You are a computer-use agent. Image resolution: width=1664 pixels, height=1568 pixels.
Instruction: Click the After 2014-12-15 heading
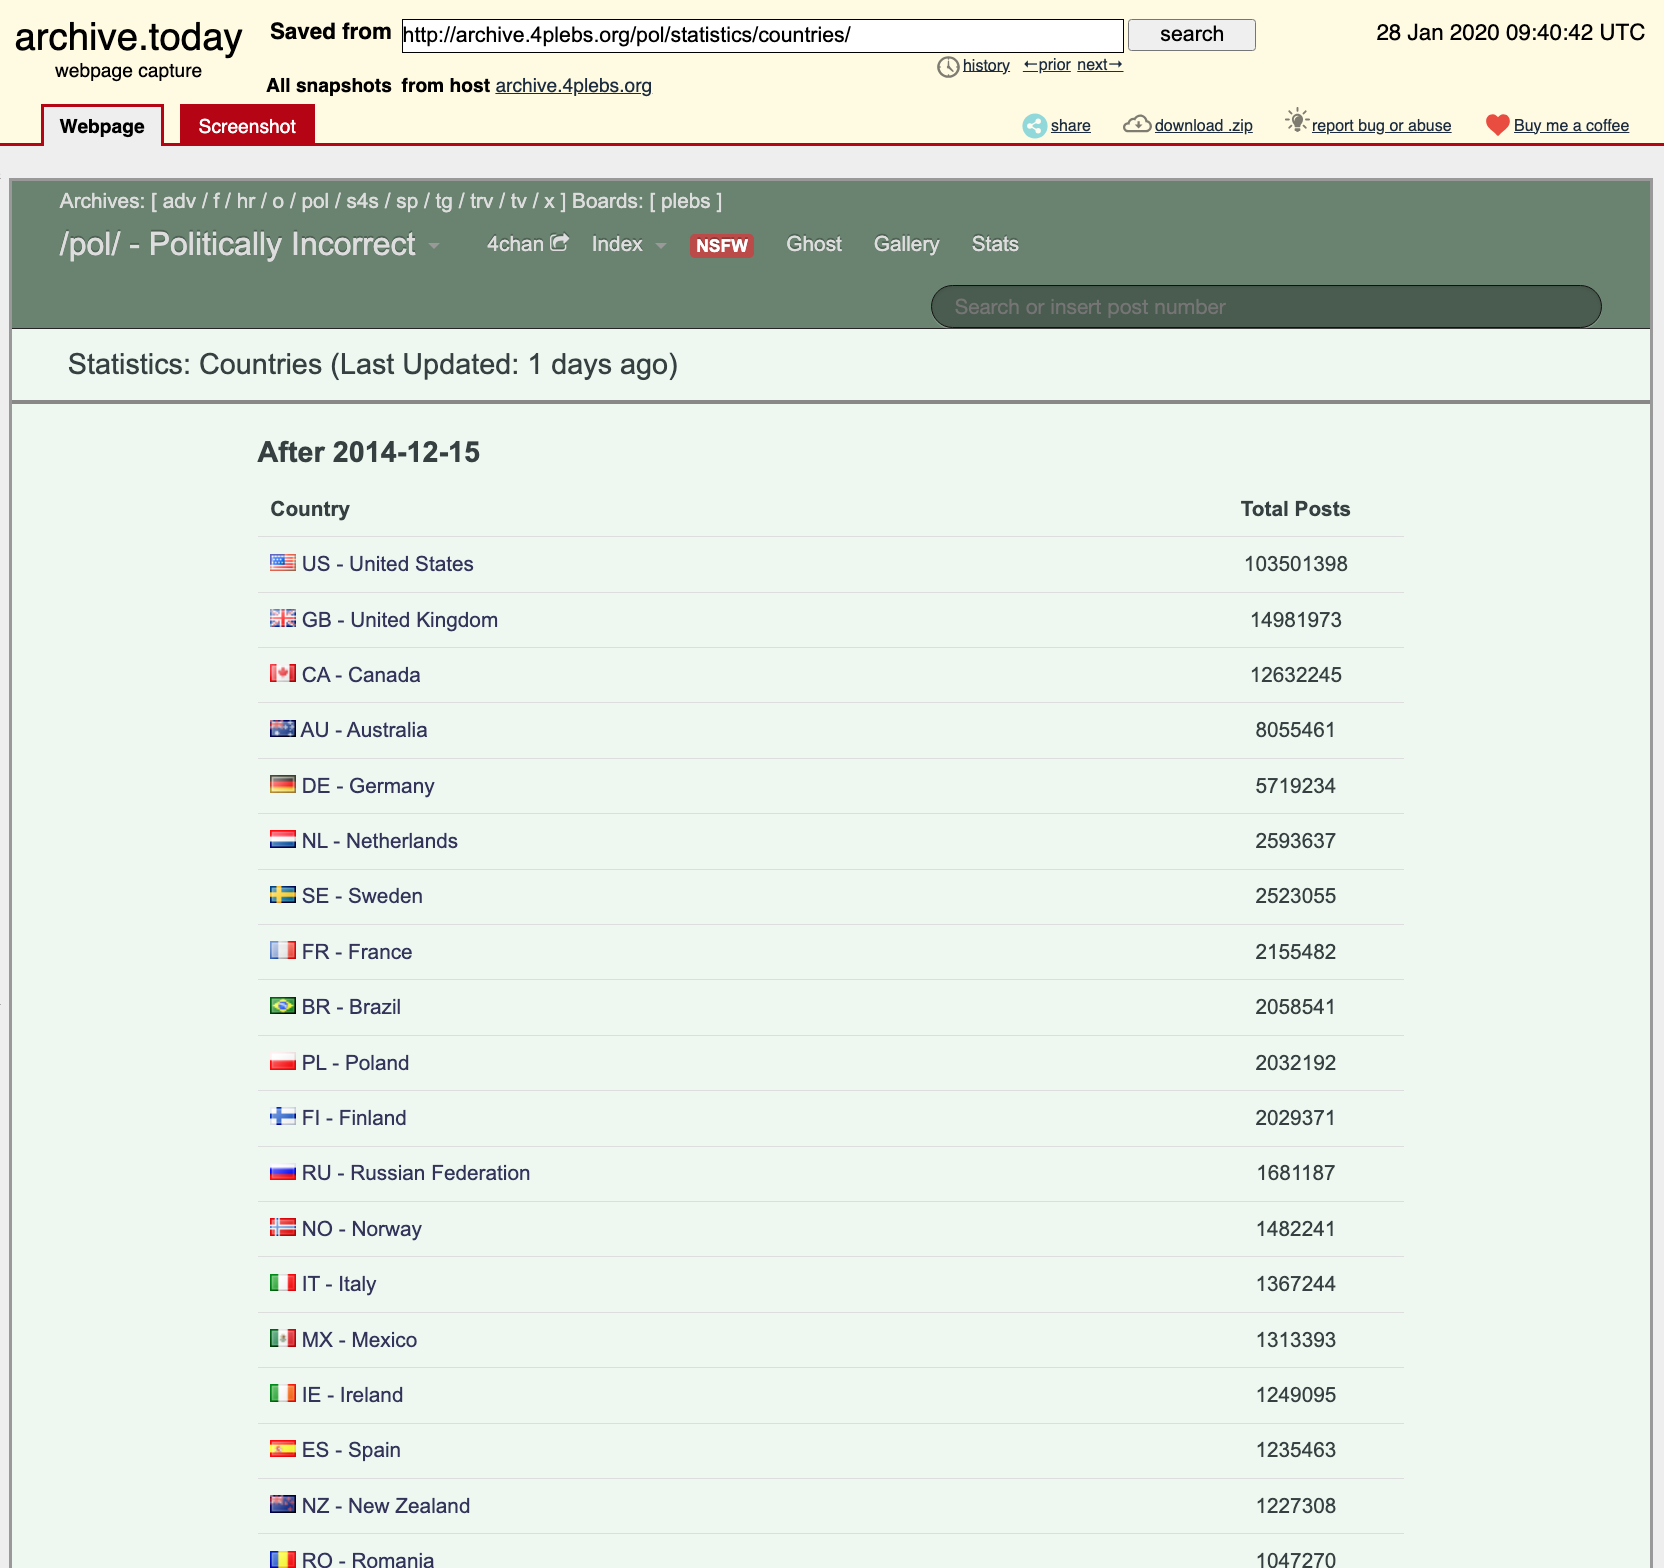click(x=369, y=452)
